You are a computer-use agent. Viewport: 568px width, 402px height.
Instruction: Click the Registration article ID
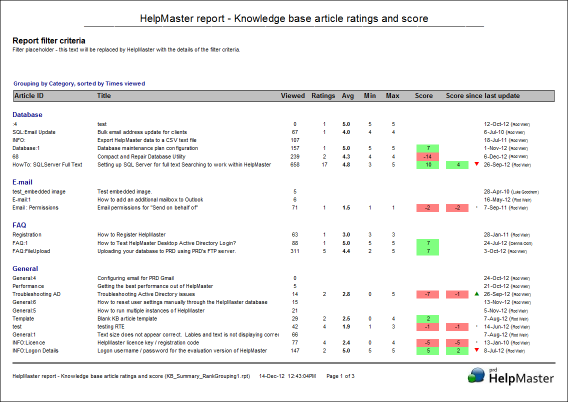(27, 235)
